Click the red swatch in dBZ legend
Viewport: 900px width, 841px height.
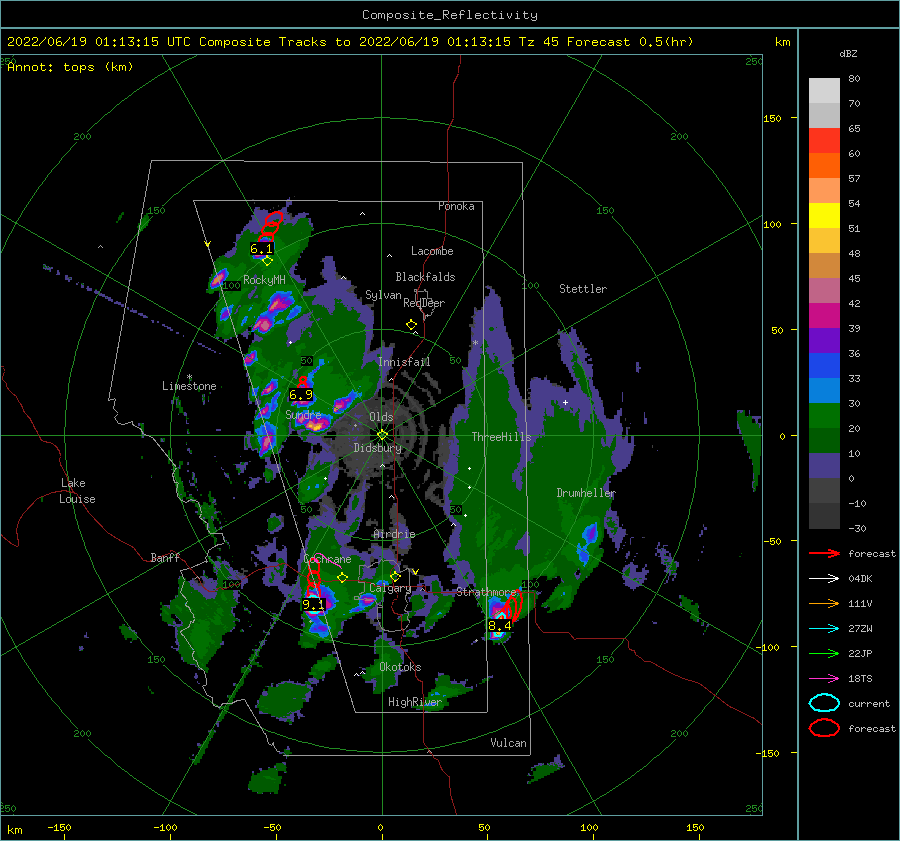pyautogui.click(x=824, y=141)
